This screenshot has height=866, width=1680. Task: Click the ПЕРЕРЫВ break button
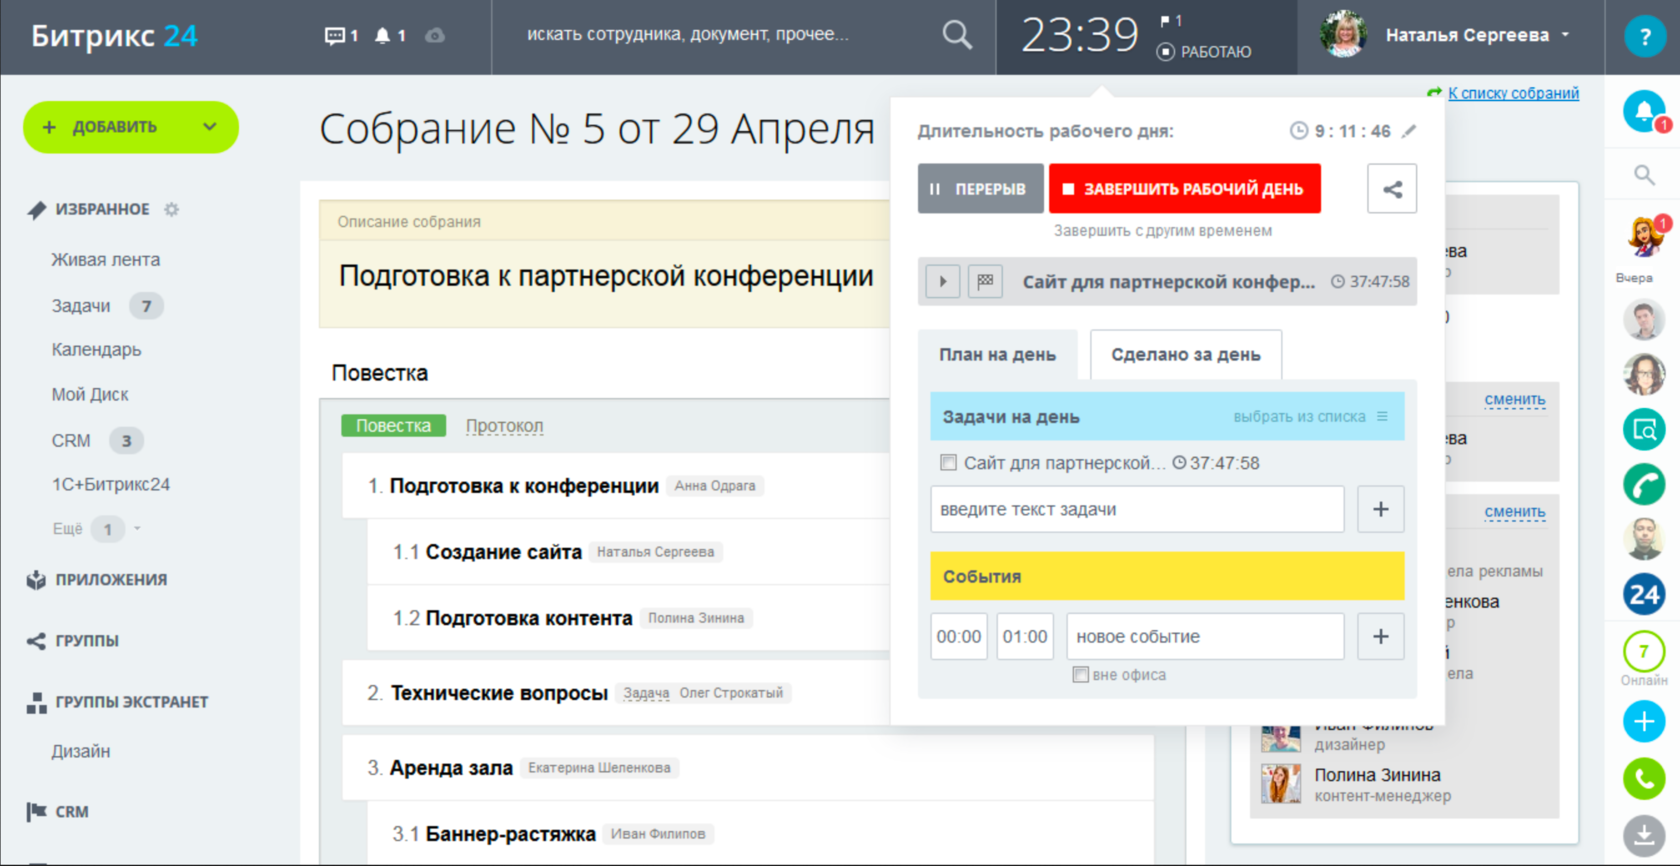pyautogui.click(x=980, y=189)
